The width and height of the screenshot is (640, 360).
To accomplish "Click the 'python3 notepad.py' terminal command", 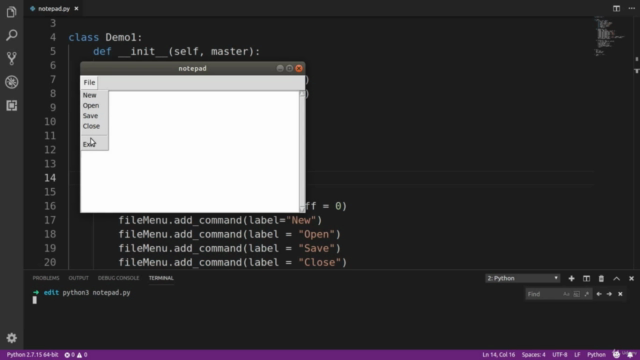I will pos(96,293).
